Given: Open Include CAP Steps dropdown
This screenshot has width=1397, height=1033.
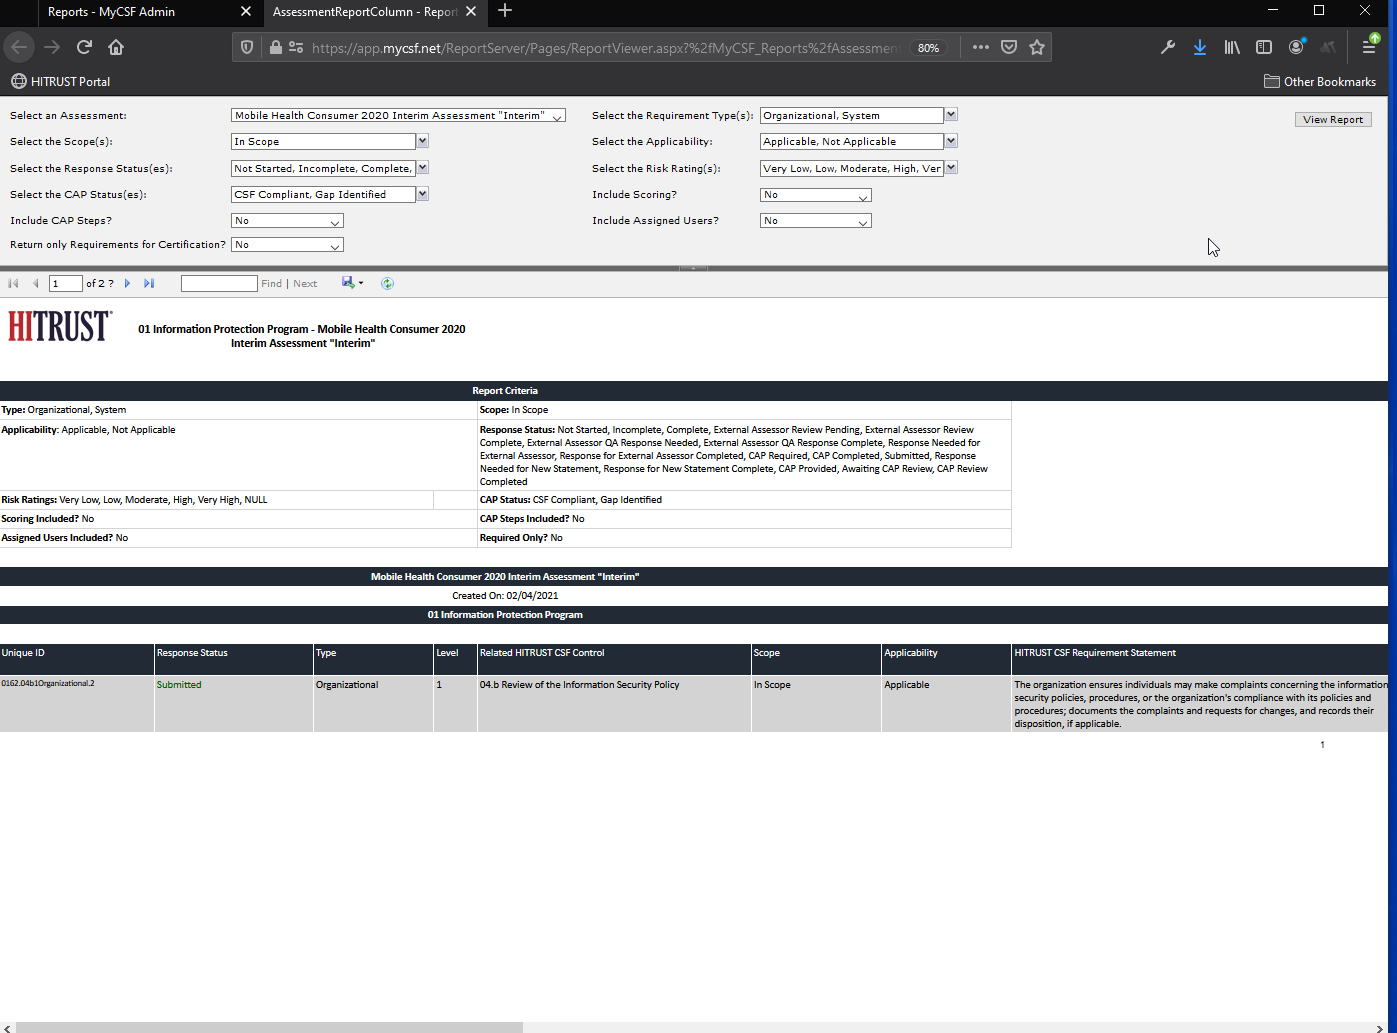Looking at the screenshot, I should [x=287, y=221].
